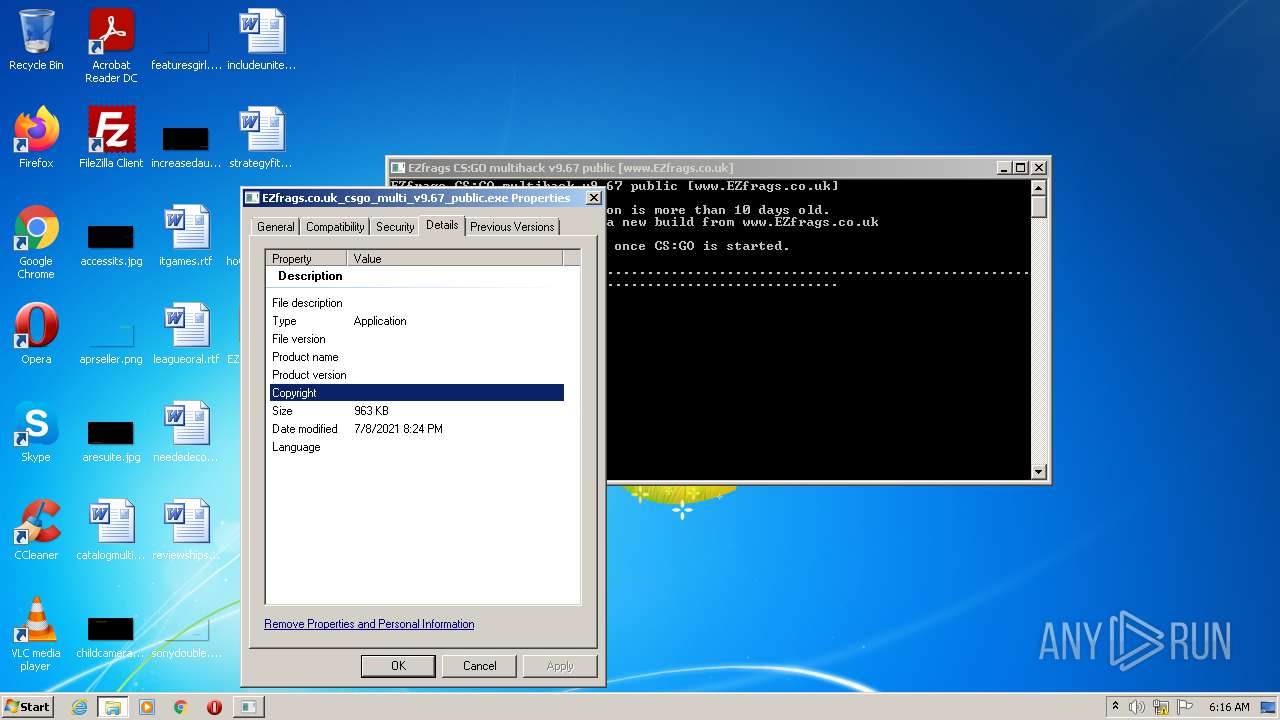Maximize the EZfrags console window
Image resolution: width=1280 pixels, height=720 pixels.
1020,168
